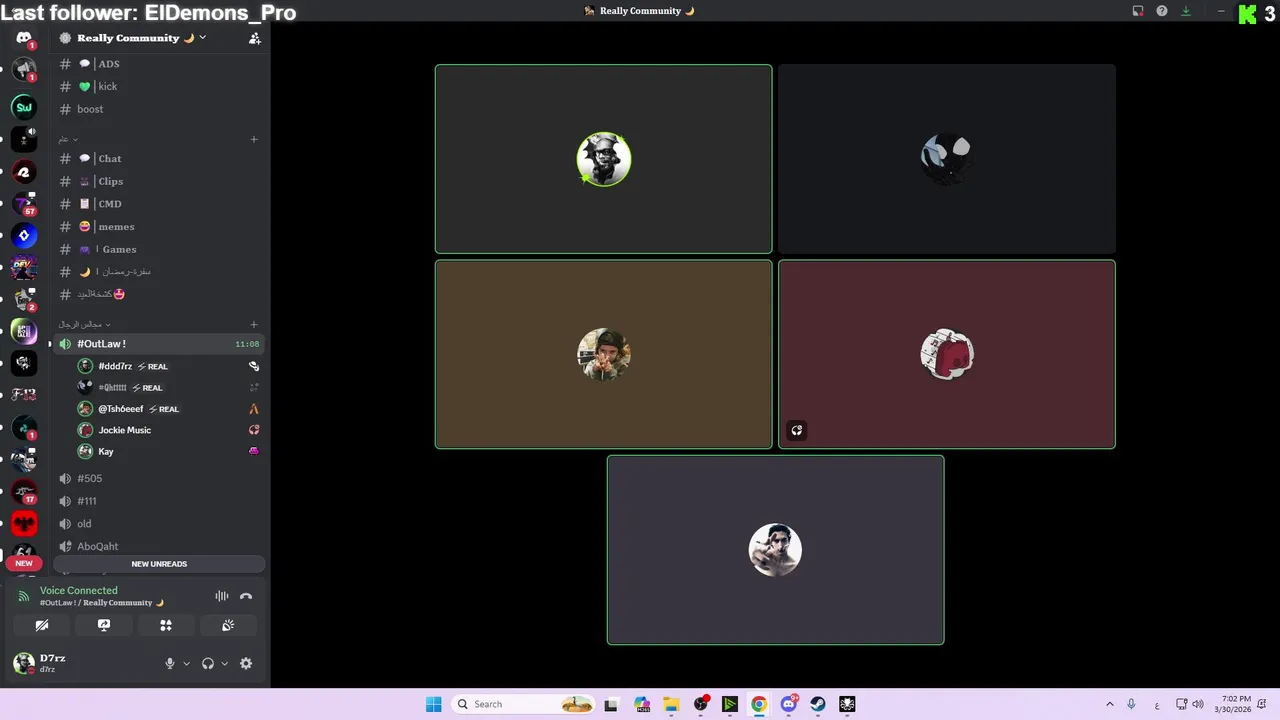Viewport: 1280px width, 720px height.
Task: Select #ddd7rz in voice member list
Action: pos(168,366)
